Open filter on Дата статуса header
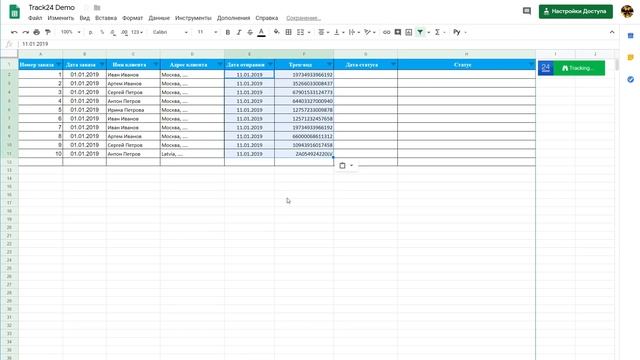 [393, 64]
